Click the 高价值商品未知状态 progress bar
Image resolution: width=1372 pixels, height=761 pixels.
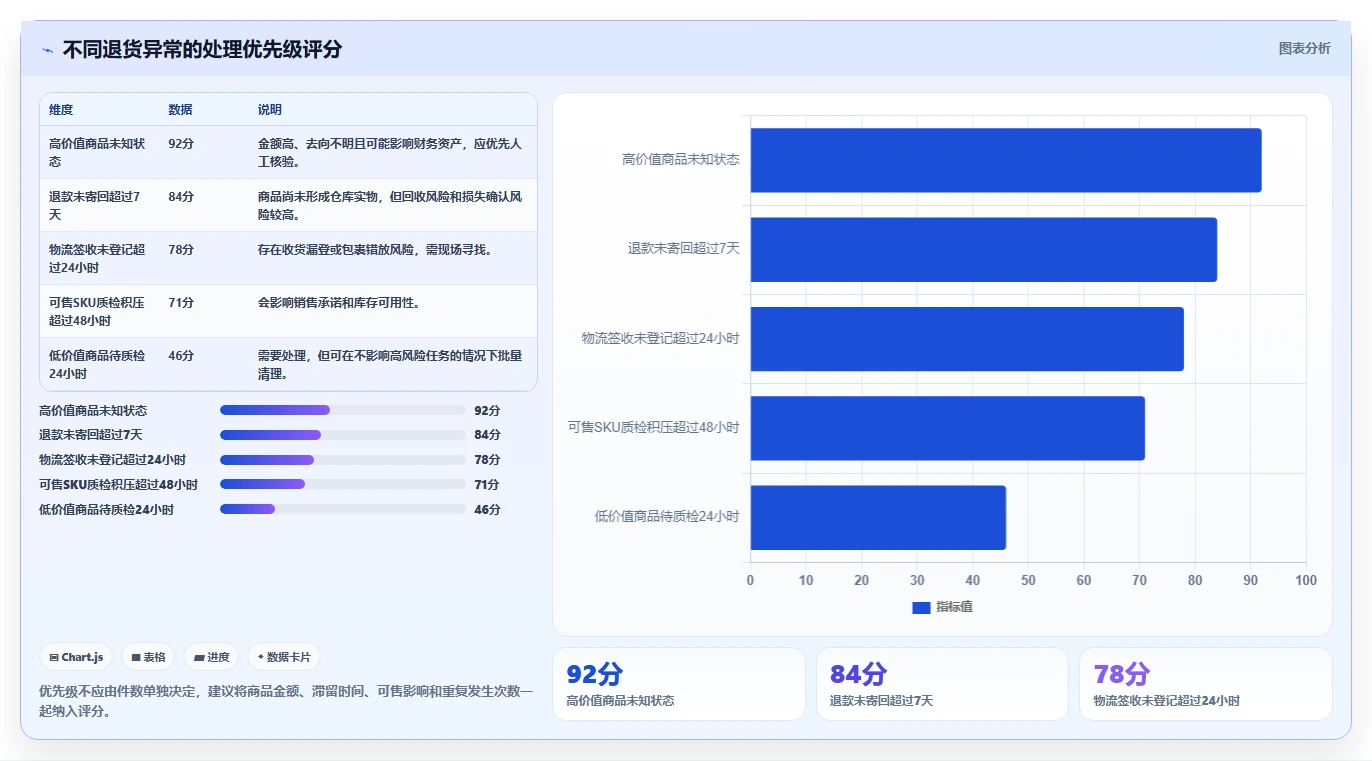[x=343, y=410]
